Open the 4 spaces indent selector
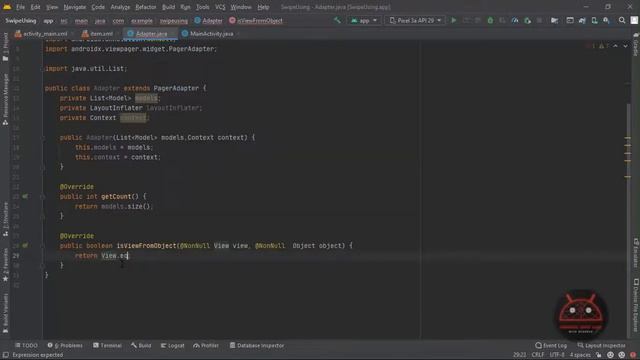The height and width of the screenshot is (360, 640). click(x=580, y=355)
